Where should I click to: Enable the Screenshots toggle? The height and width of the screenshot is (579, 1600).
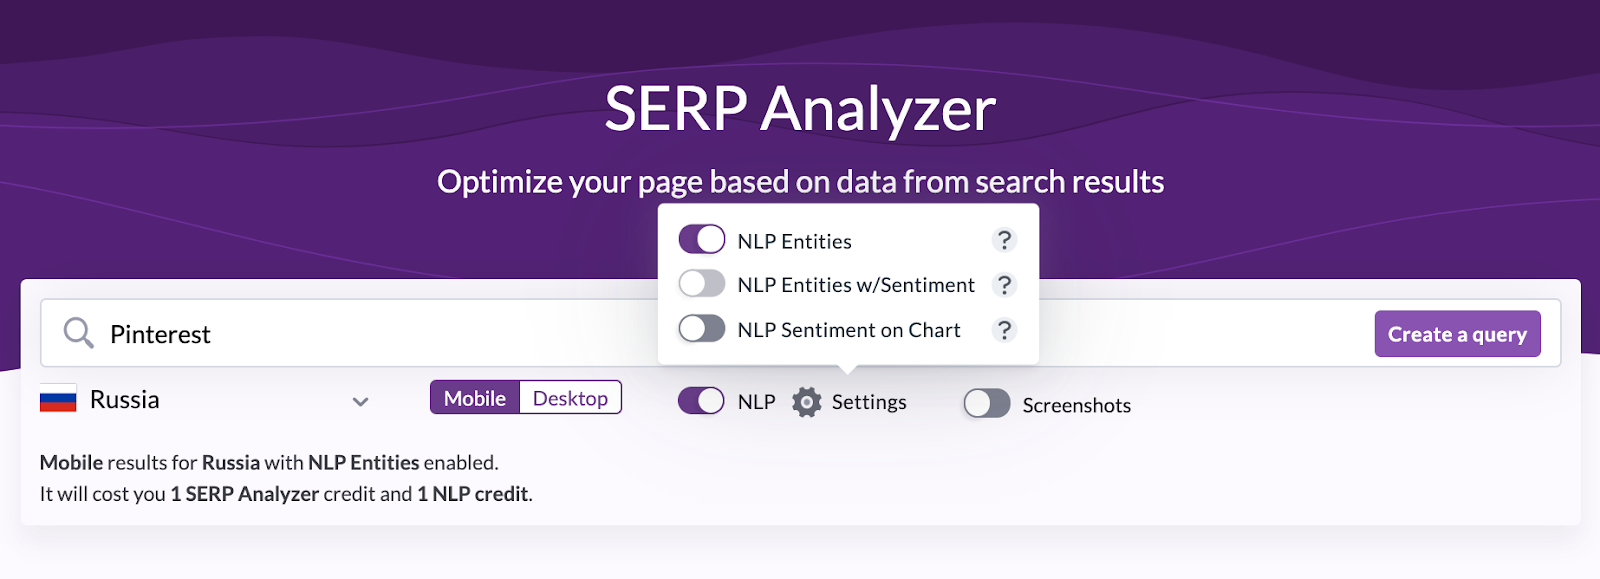point(987,404)
